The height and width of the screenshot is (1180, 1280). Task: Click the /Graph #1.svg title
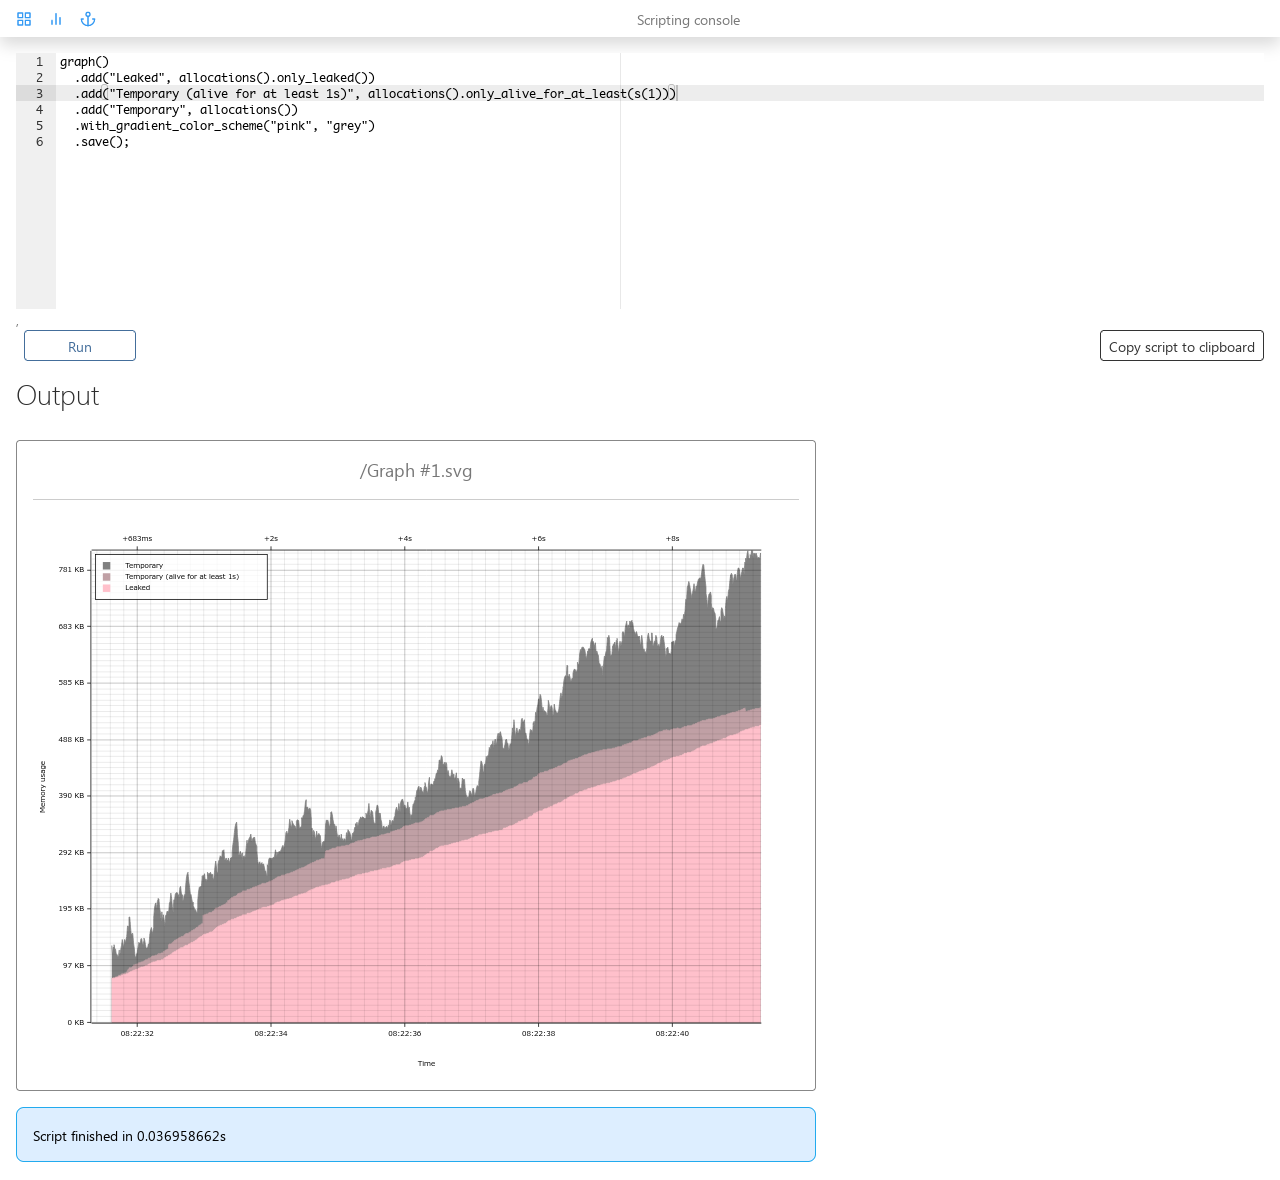coord(416,471)
